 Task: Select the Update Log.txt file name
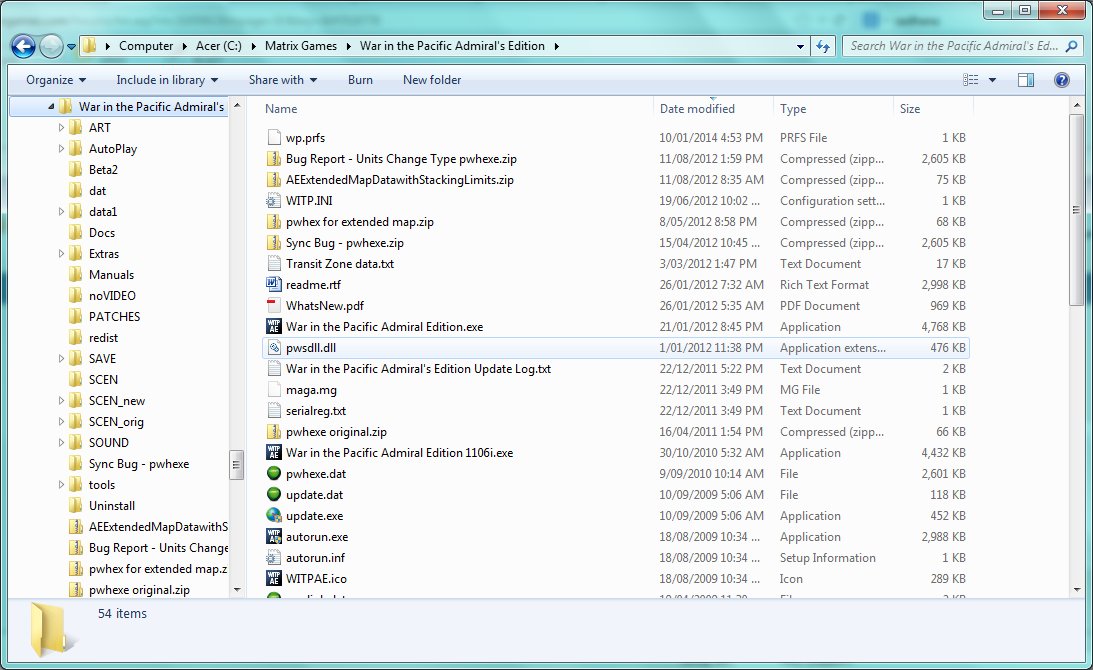click(418, 369)
